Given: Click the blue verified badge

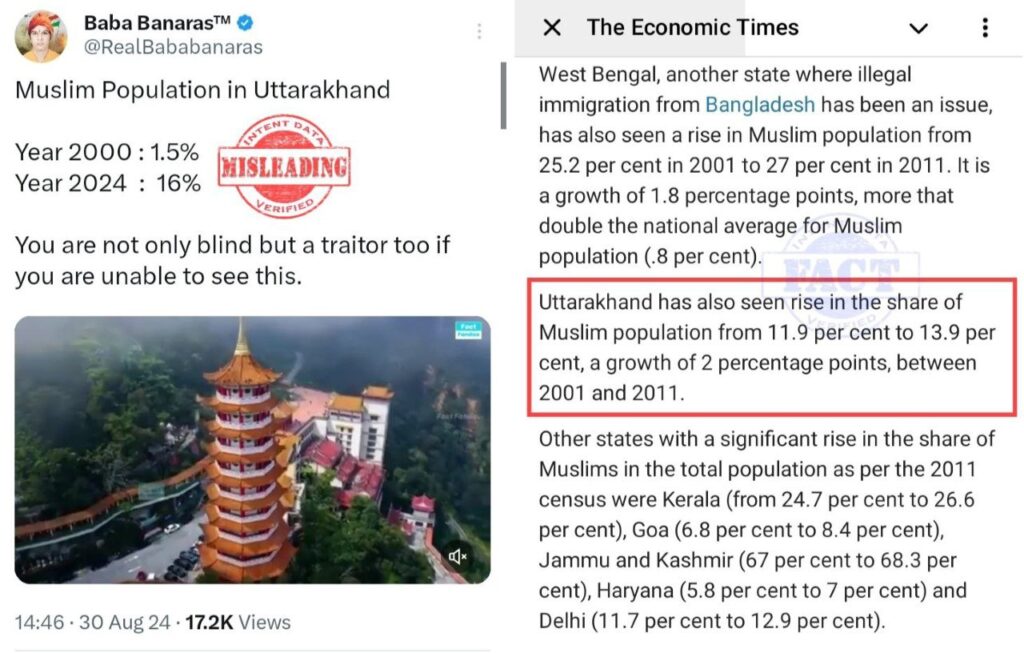Looking at the screenshot, I should pyautogui.click(x=245, y=24).
